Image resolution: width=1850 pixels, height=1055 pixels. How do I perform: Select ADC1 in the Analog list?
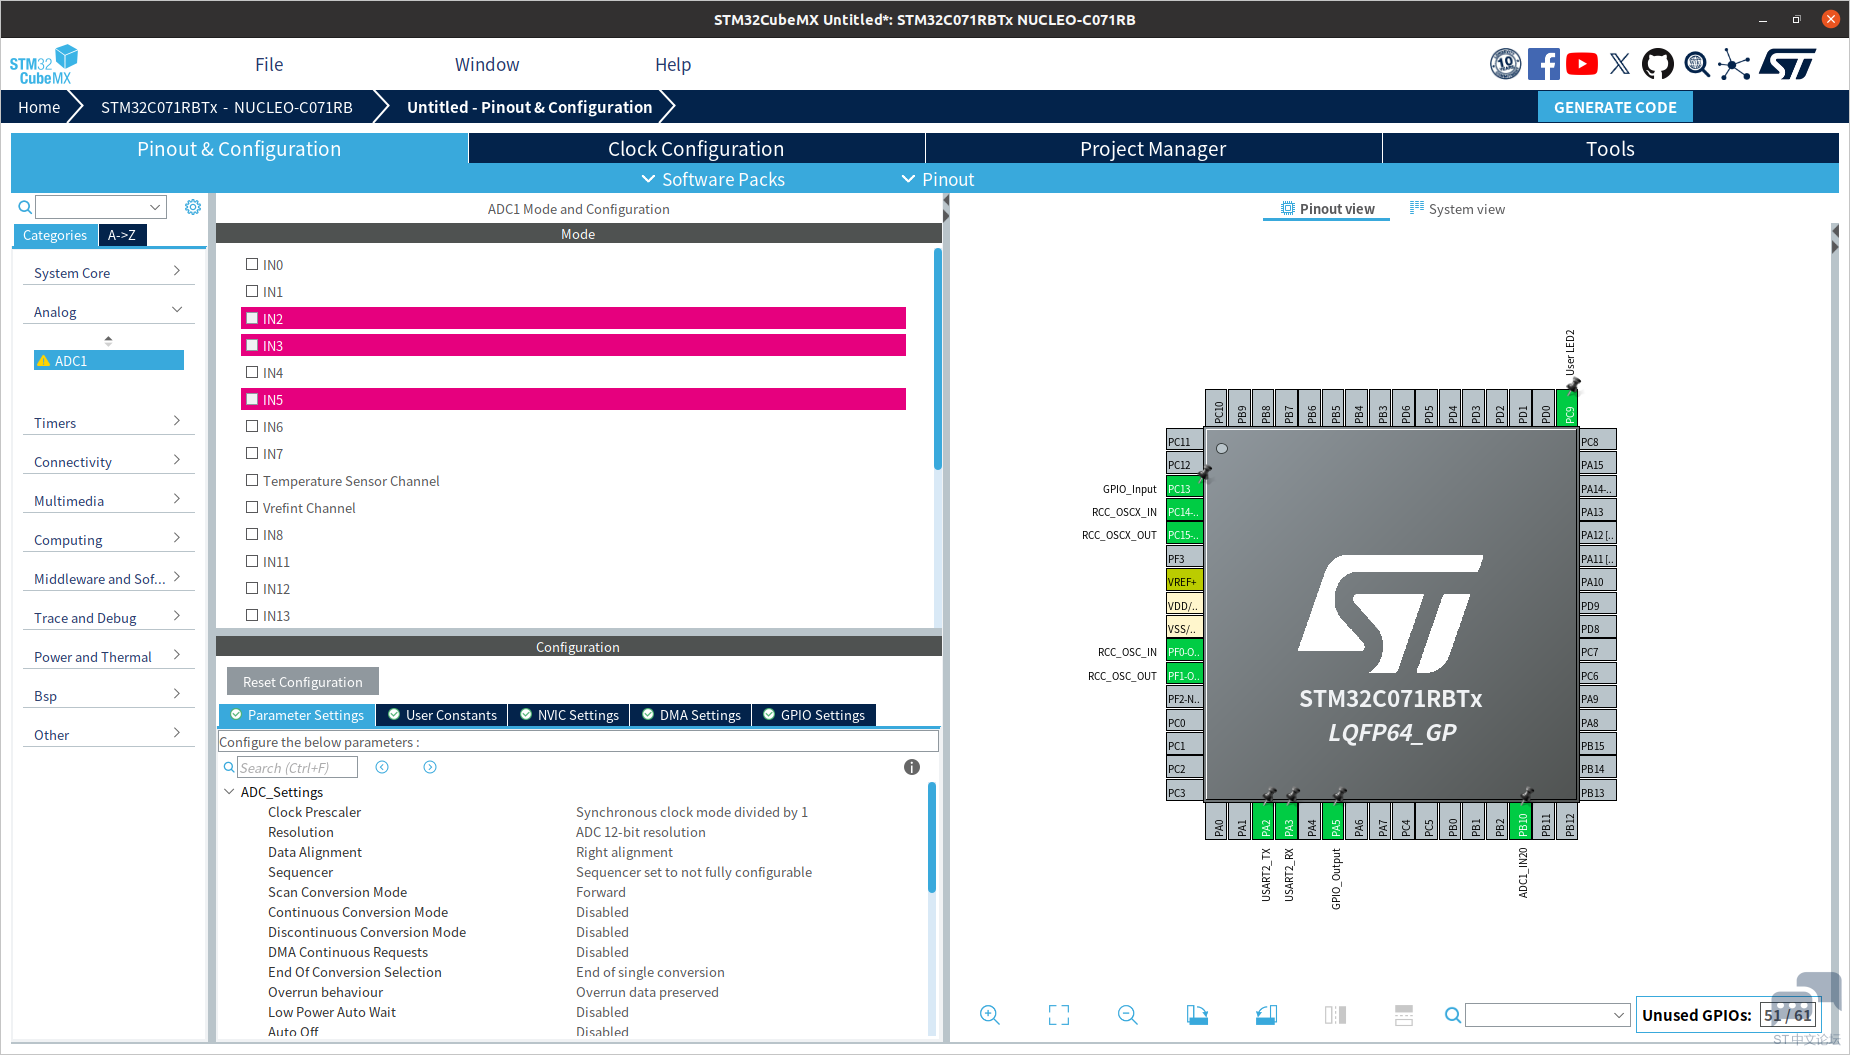pyautogui.click(x=109, y=360)
